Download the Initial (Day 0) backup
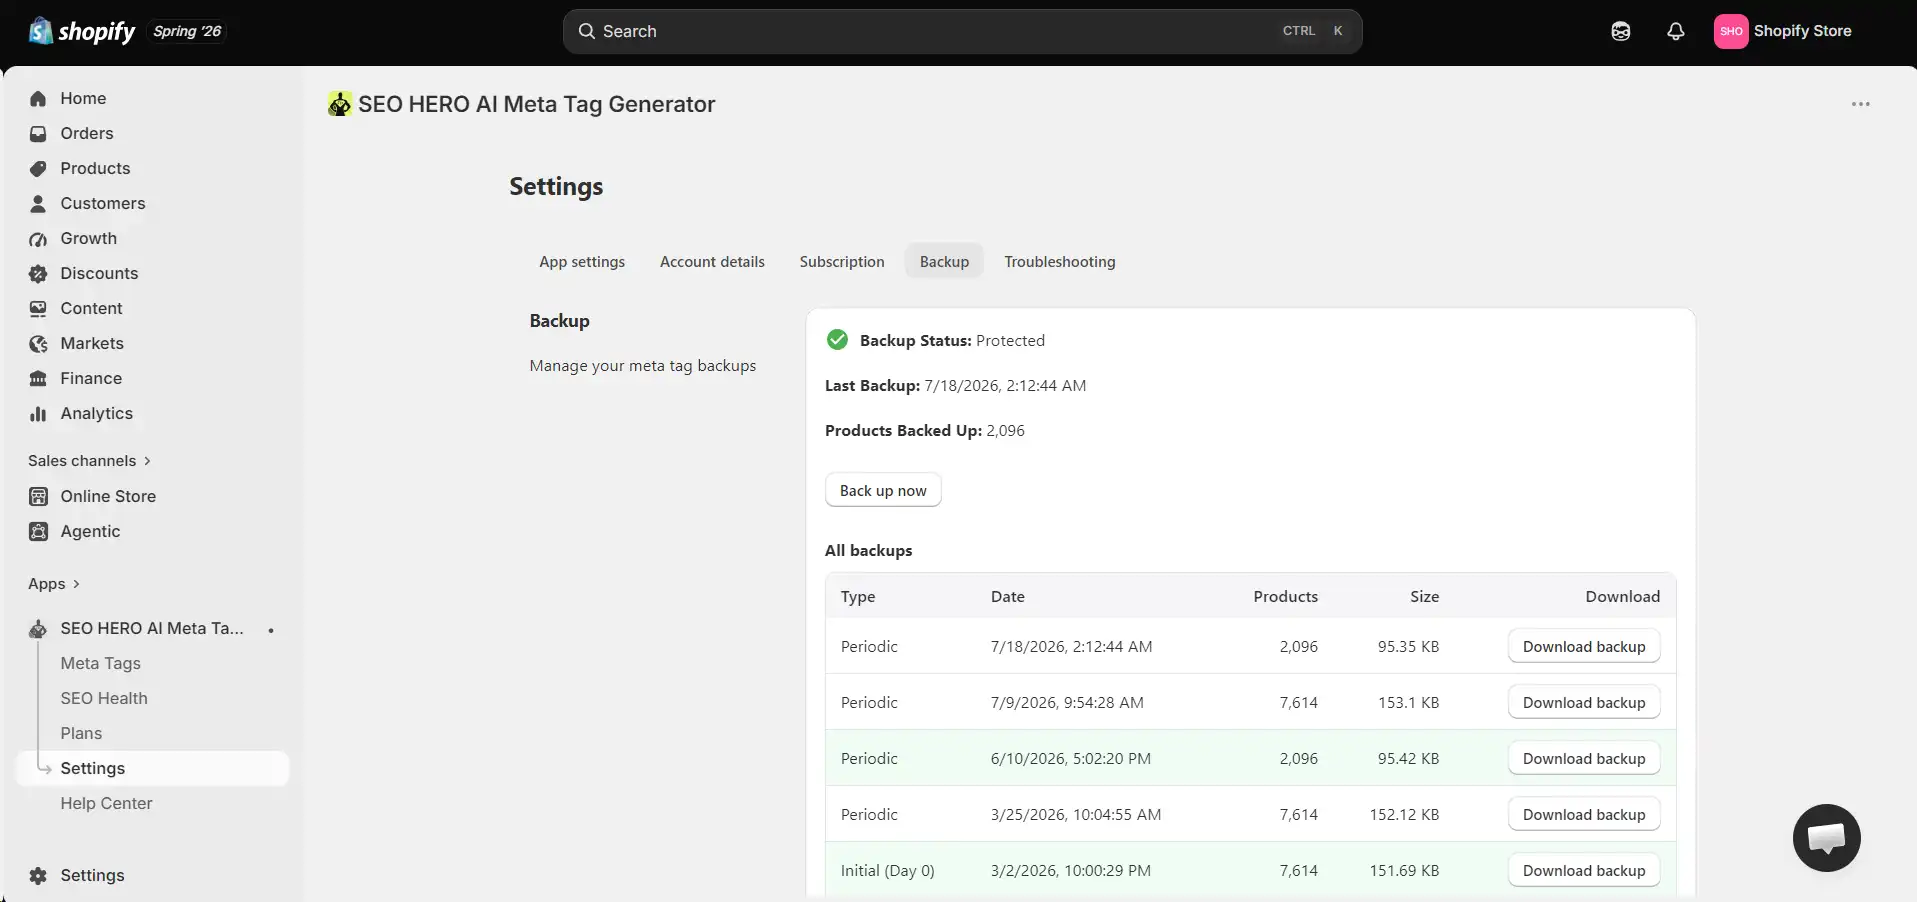 pyautogui.click(x=1584, y=870)
